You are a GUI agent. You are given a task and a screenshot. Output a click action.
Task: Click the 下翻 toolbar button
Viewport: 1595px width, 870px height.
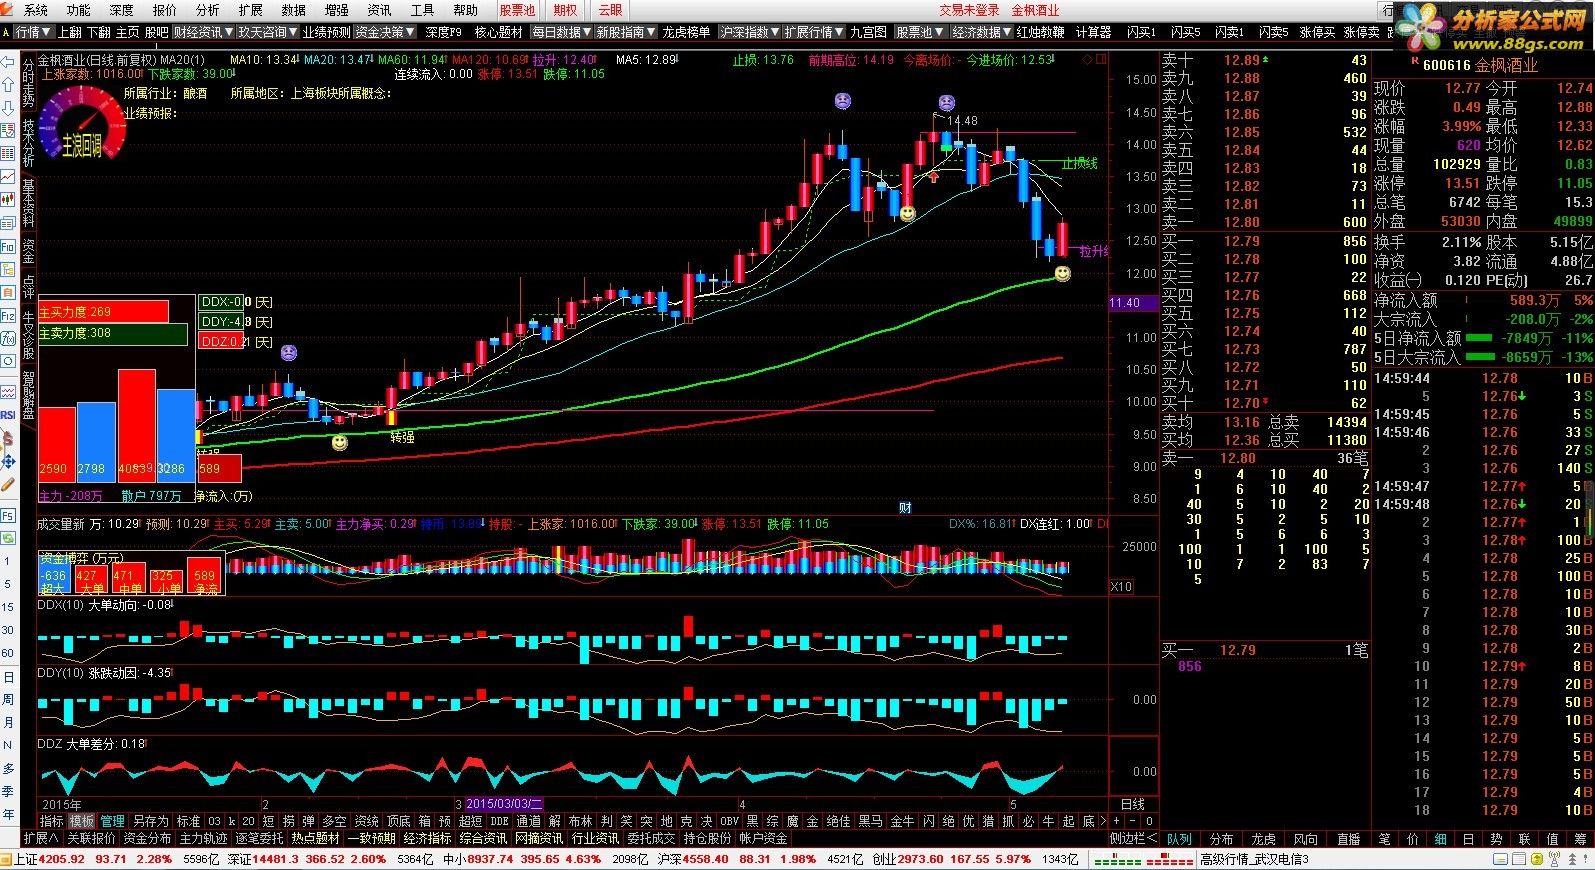click(x=99, y=32)
